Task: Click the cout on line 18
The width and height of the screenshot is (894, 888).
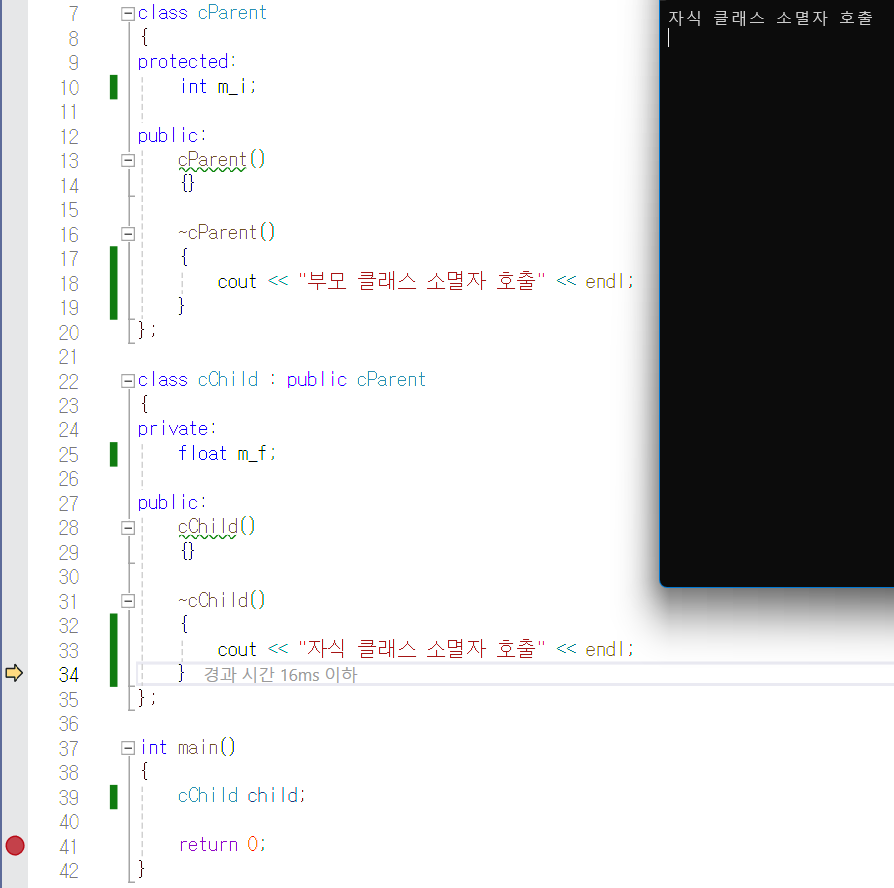Action: [x=237, y=282]
